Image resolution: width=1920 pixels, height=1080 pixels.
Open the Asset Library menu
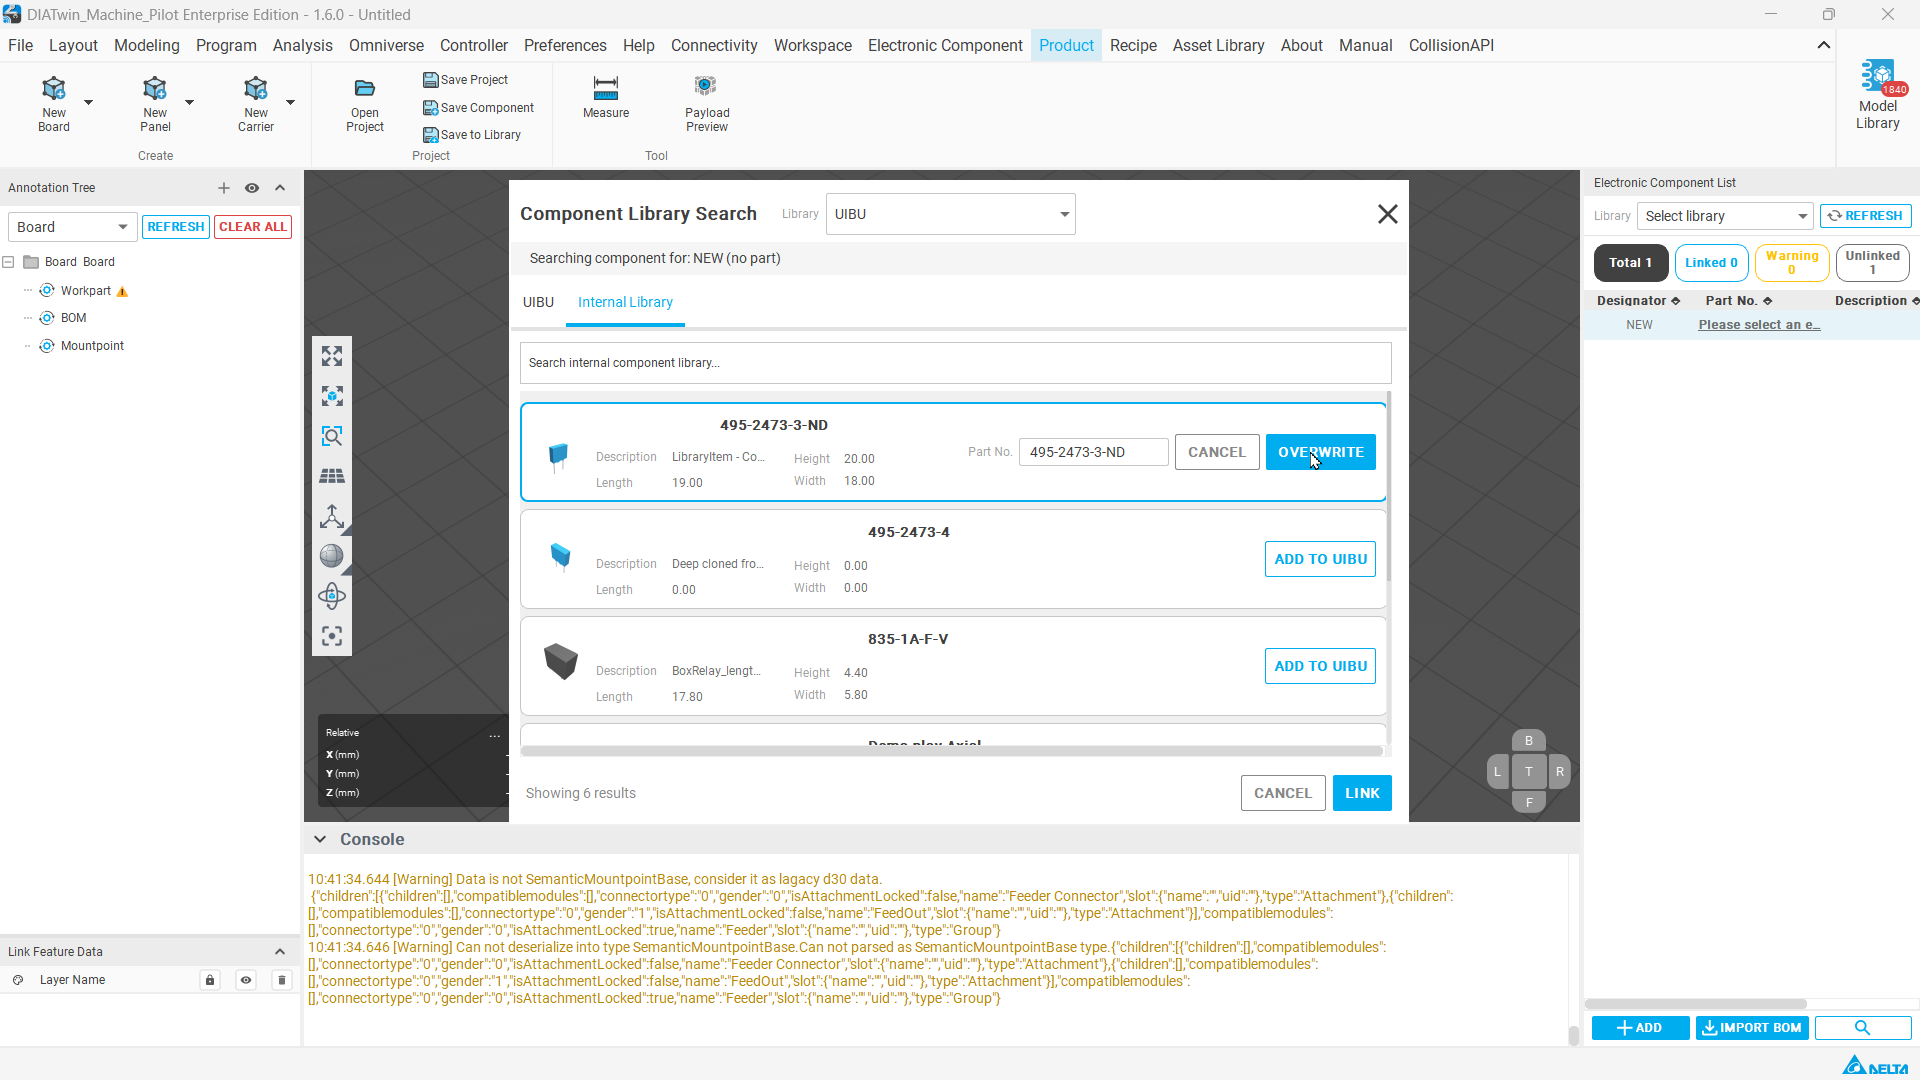1218,45
